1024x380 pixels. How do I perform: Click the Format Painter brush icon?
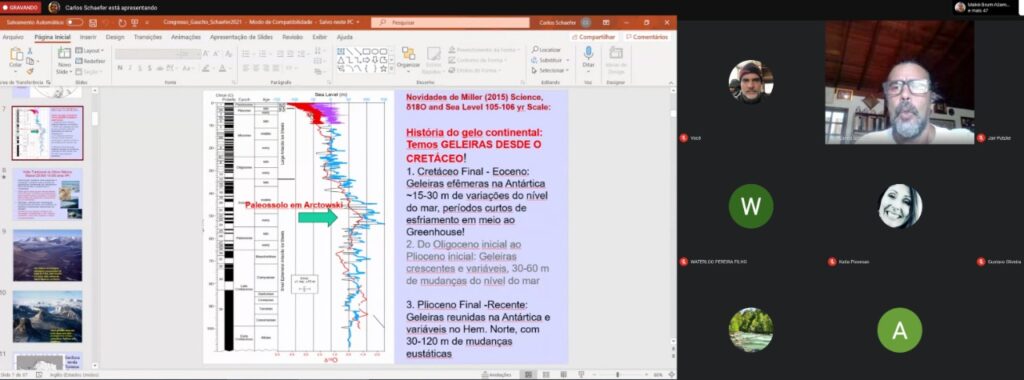coord(30,71)
